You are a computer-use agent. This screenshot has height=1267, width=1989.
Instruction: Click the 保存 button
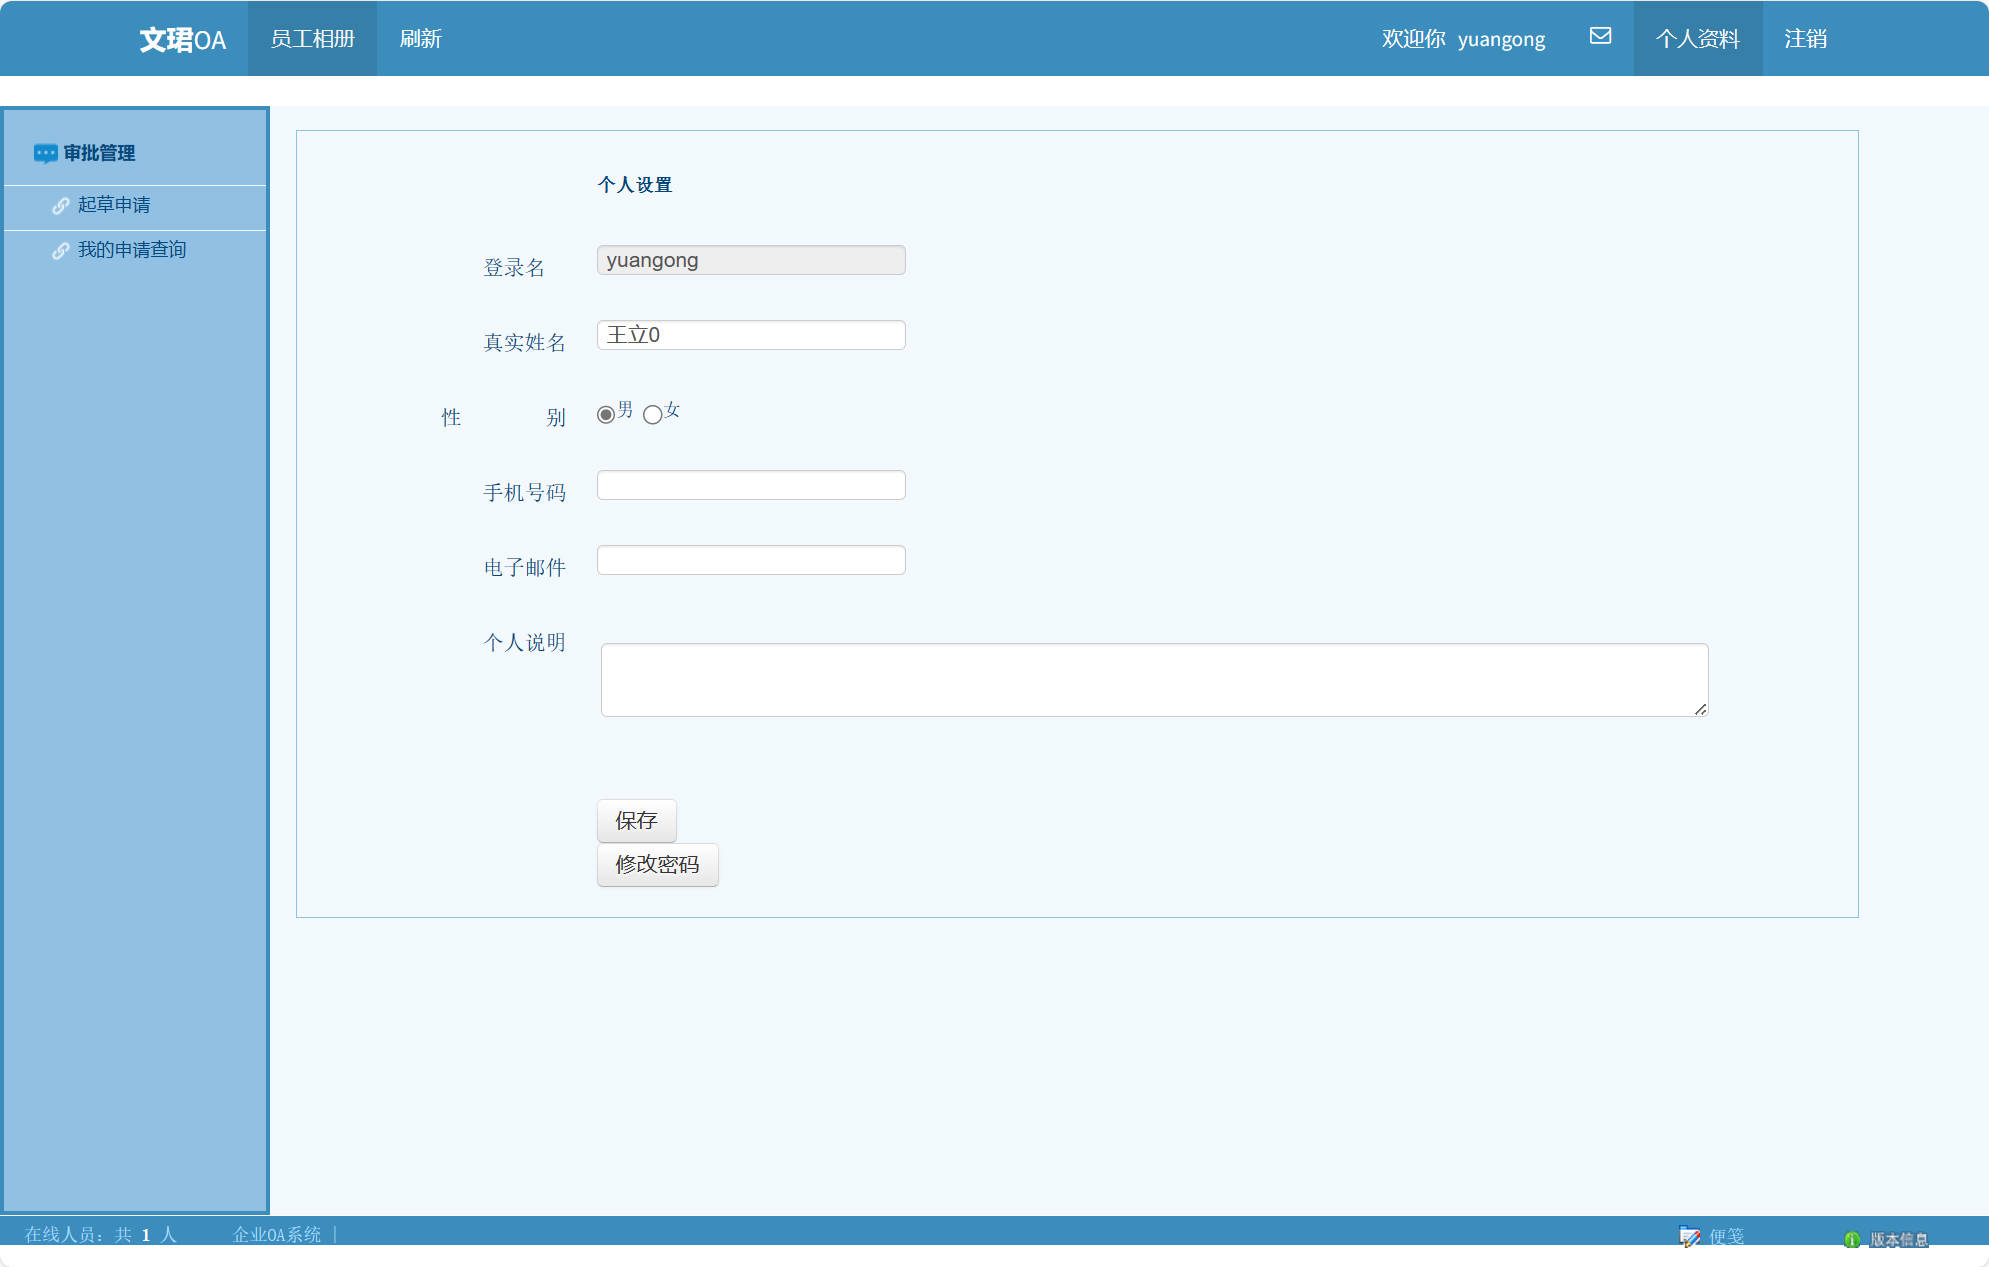(636, 820)
